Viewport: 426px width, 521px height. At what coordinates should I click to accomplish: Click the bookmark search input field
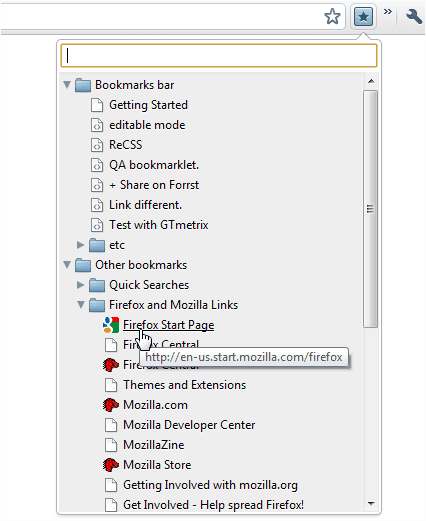tap(219, 56)
